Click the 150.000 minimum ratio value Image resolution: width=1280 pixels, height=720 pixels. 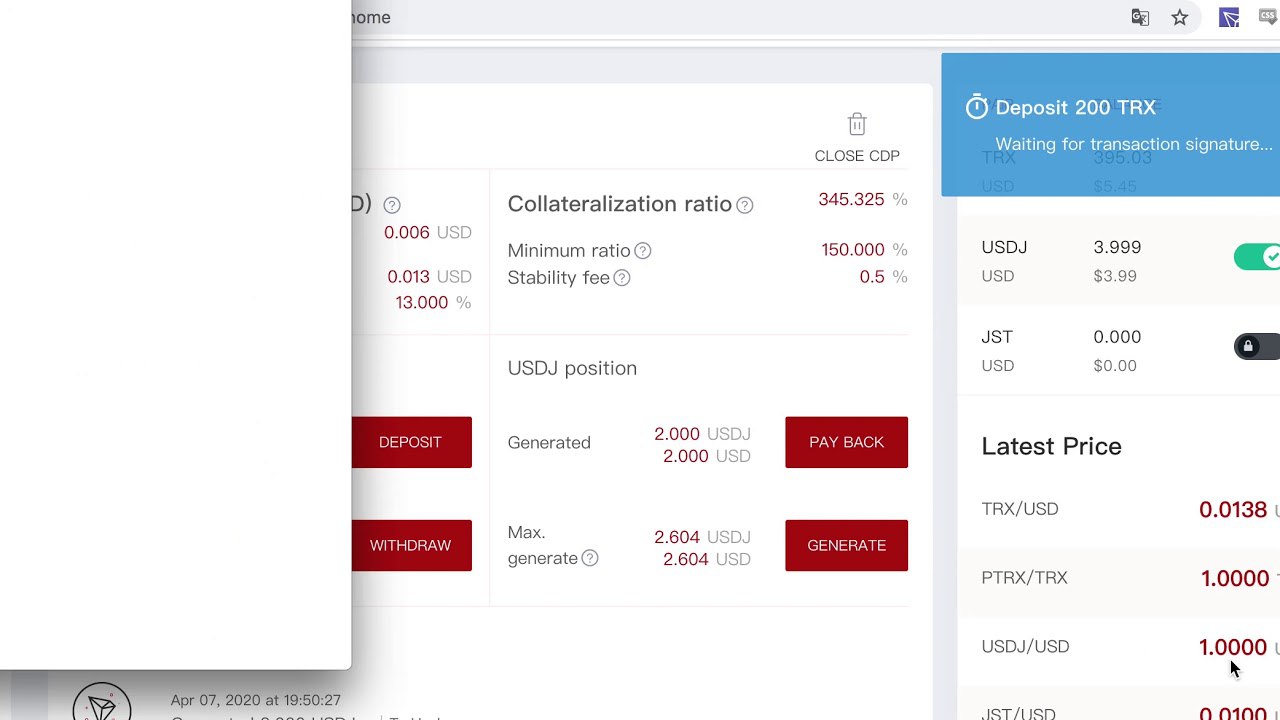coord(853,250)
